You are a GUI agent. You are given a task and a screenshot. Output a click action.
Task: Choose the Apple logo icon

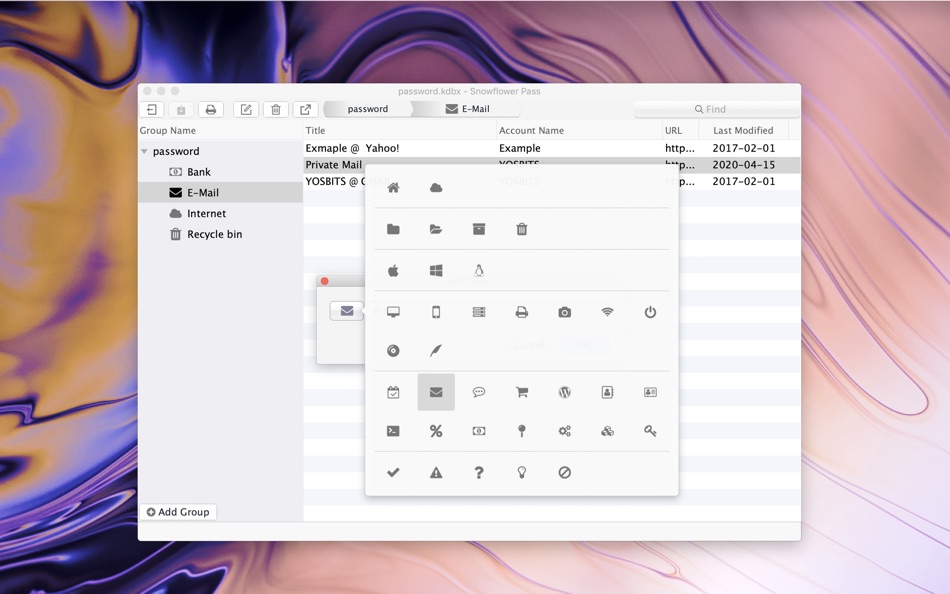[x=393, y=270]
